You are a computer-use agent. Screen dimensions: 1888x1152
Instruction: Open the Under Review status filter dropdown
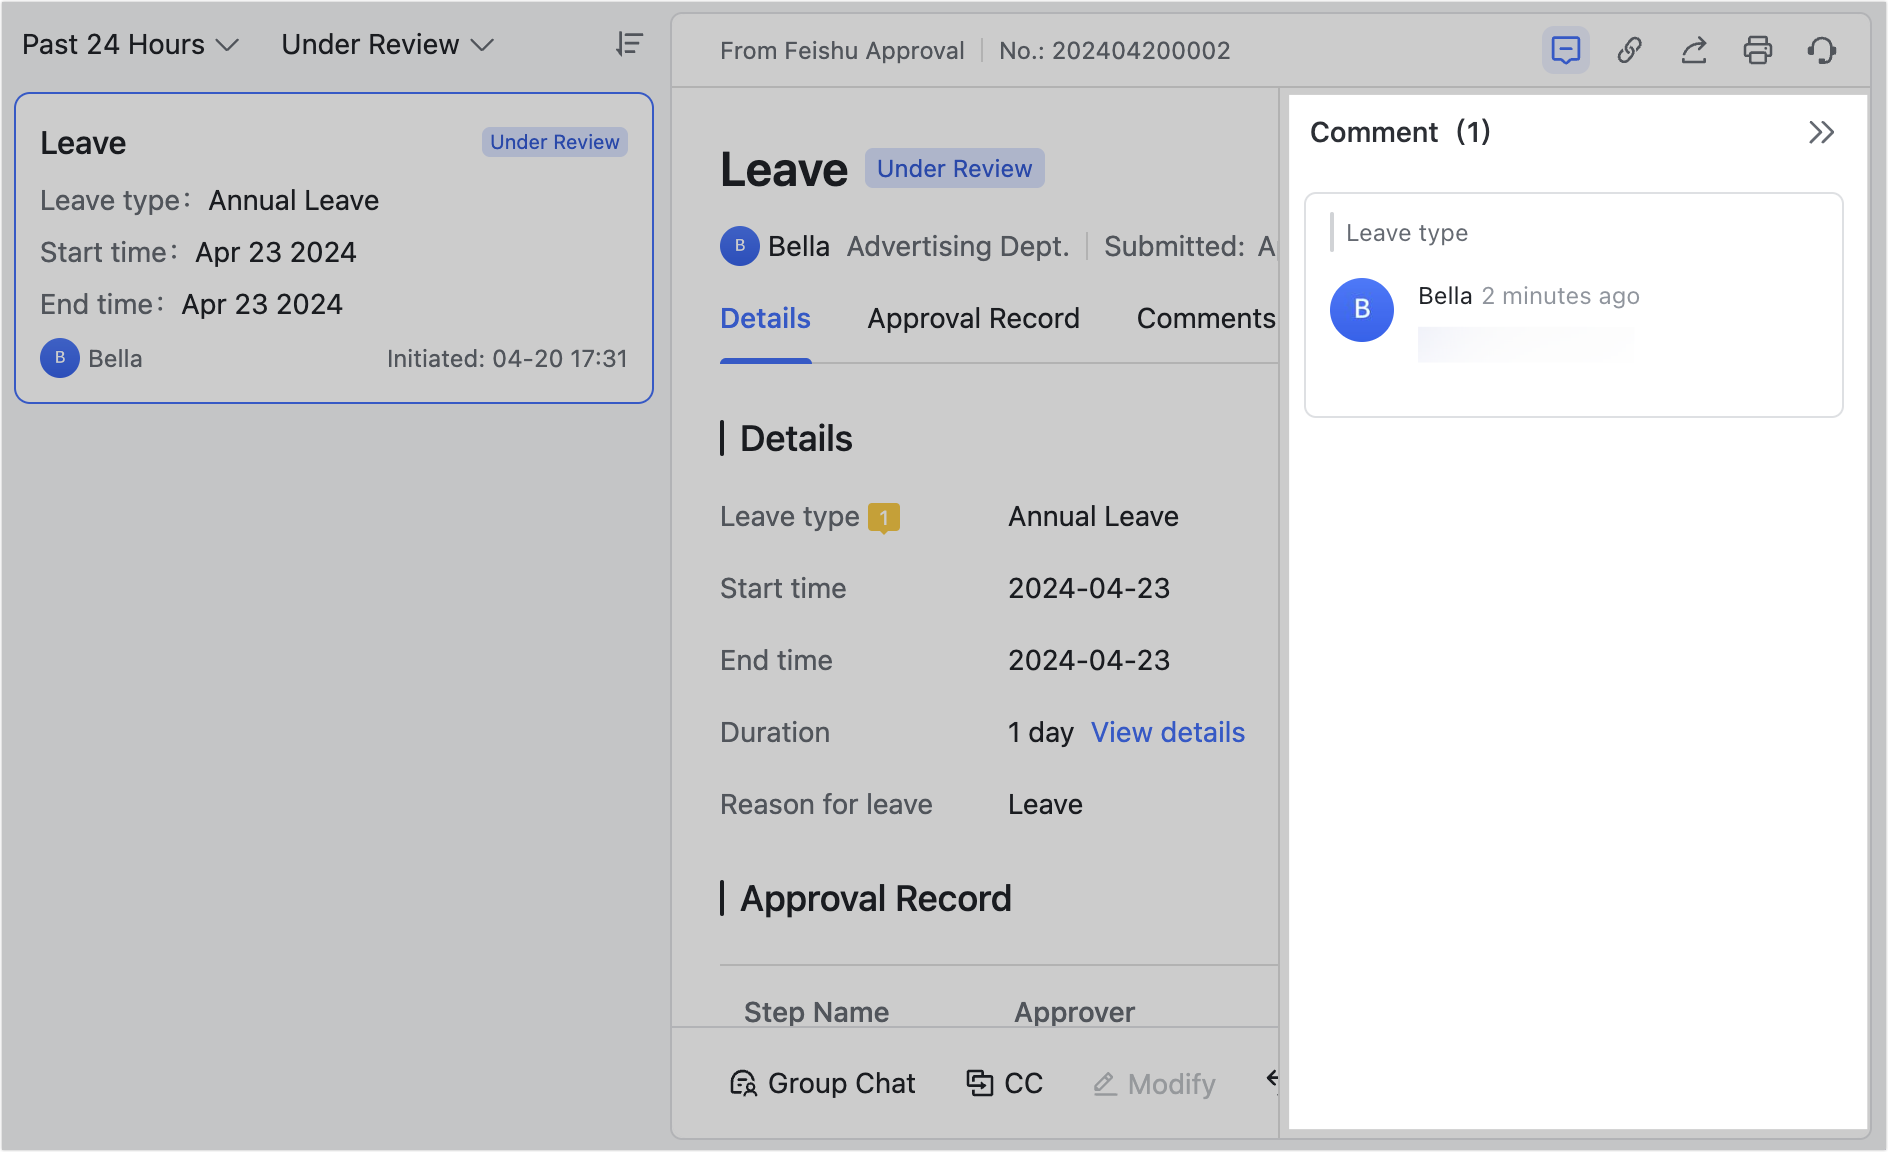[x=386, y=44]
